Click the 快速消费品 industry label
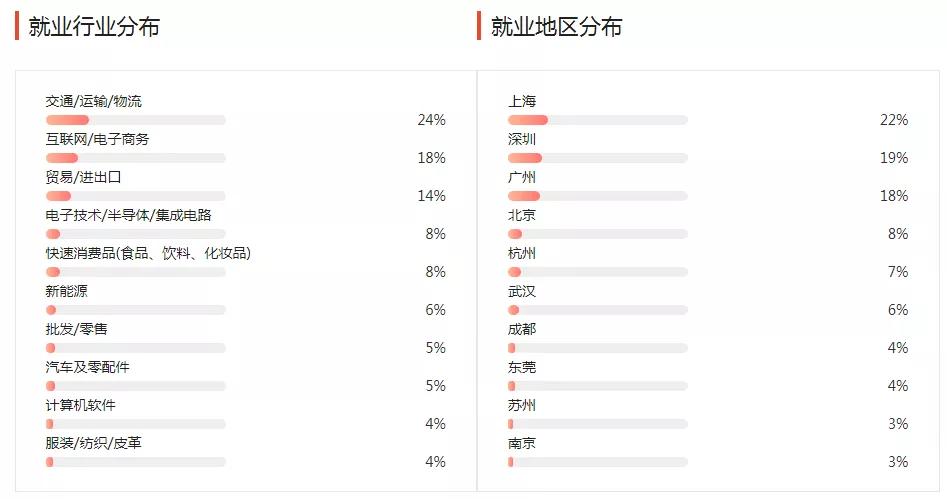The image size is (947, 499). tap(148, 253)
